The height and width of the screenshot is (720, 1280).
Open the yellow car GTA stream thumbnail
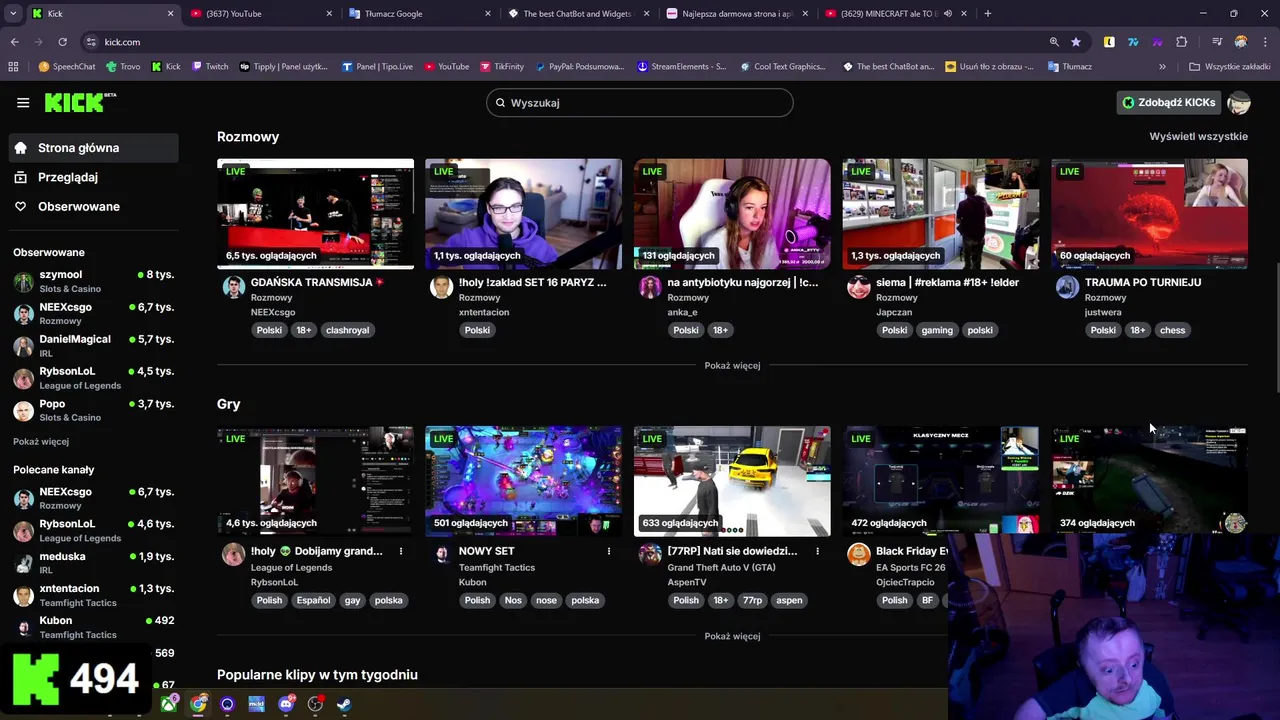click(x=732, y=481)
